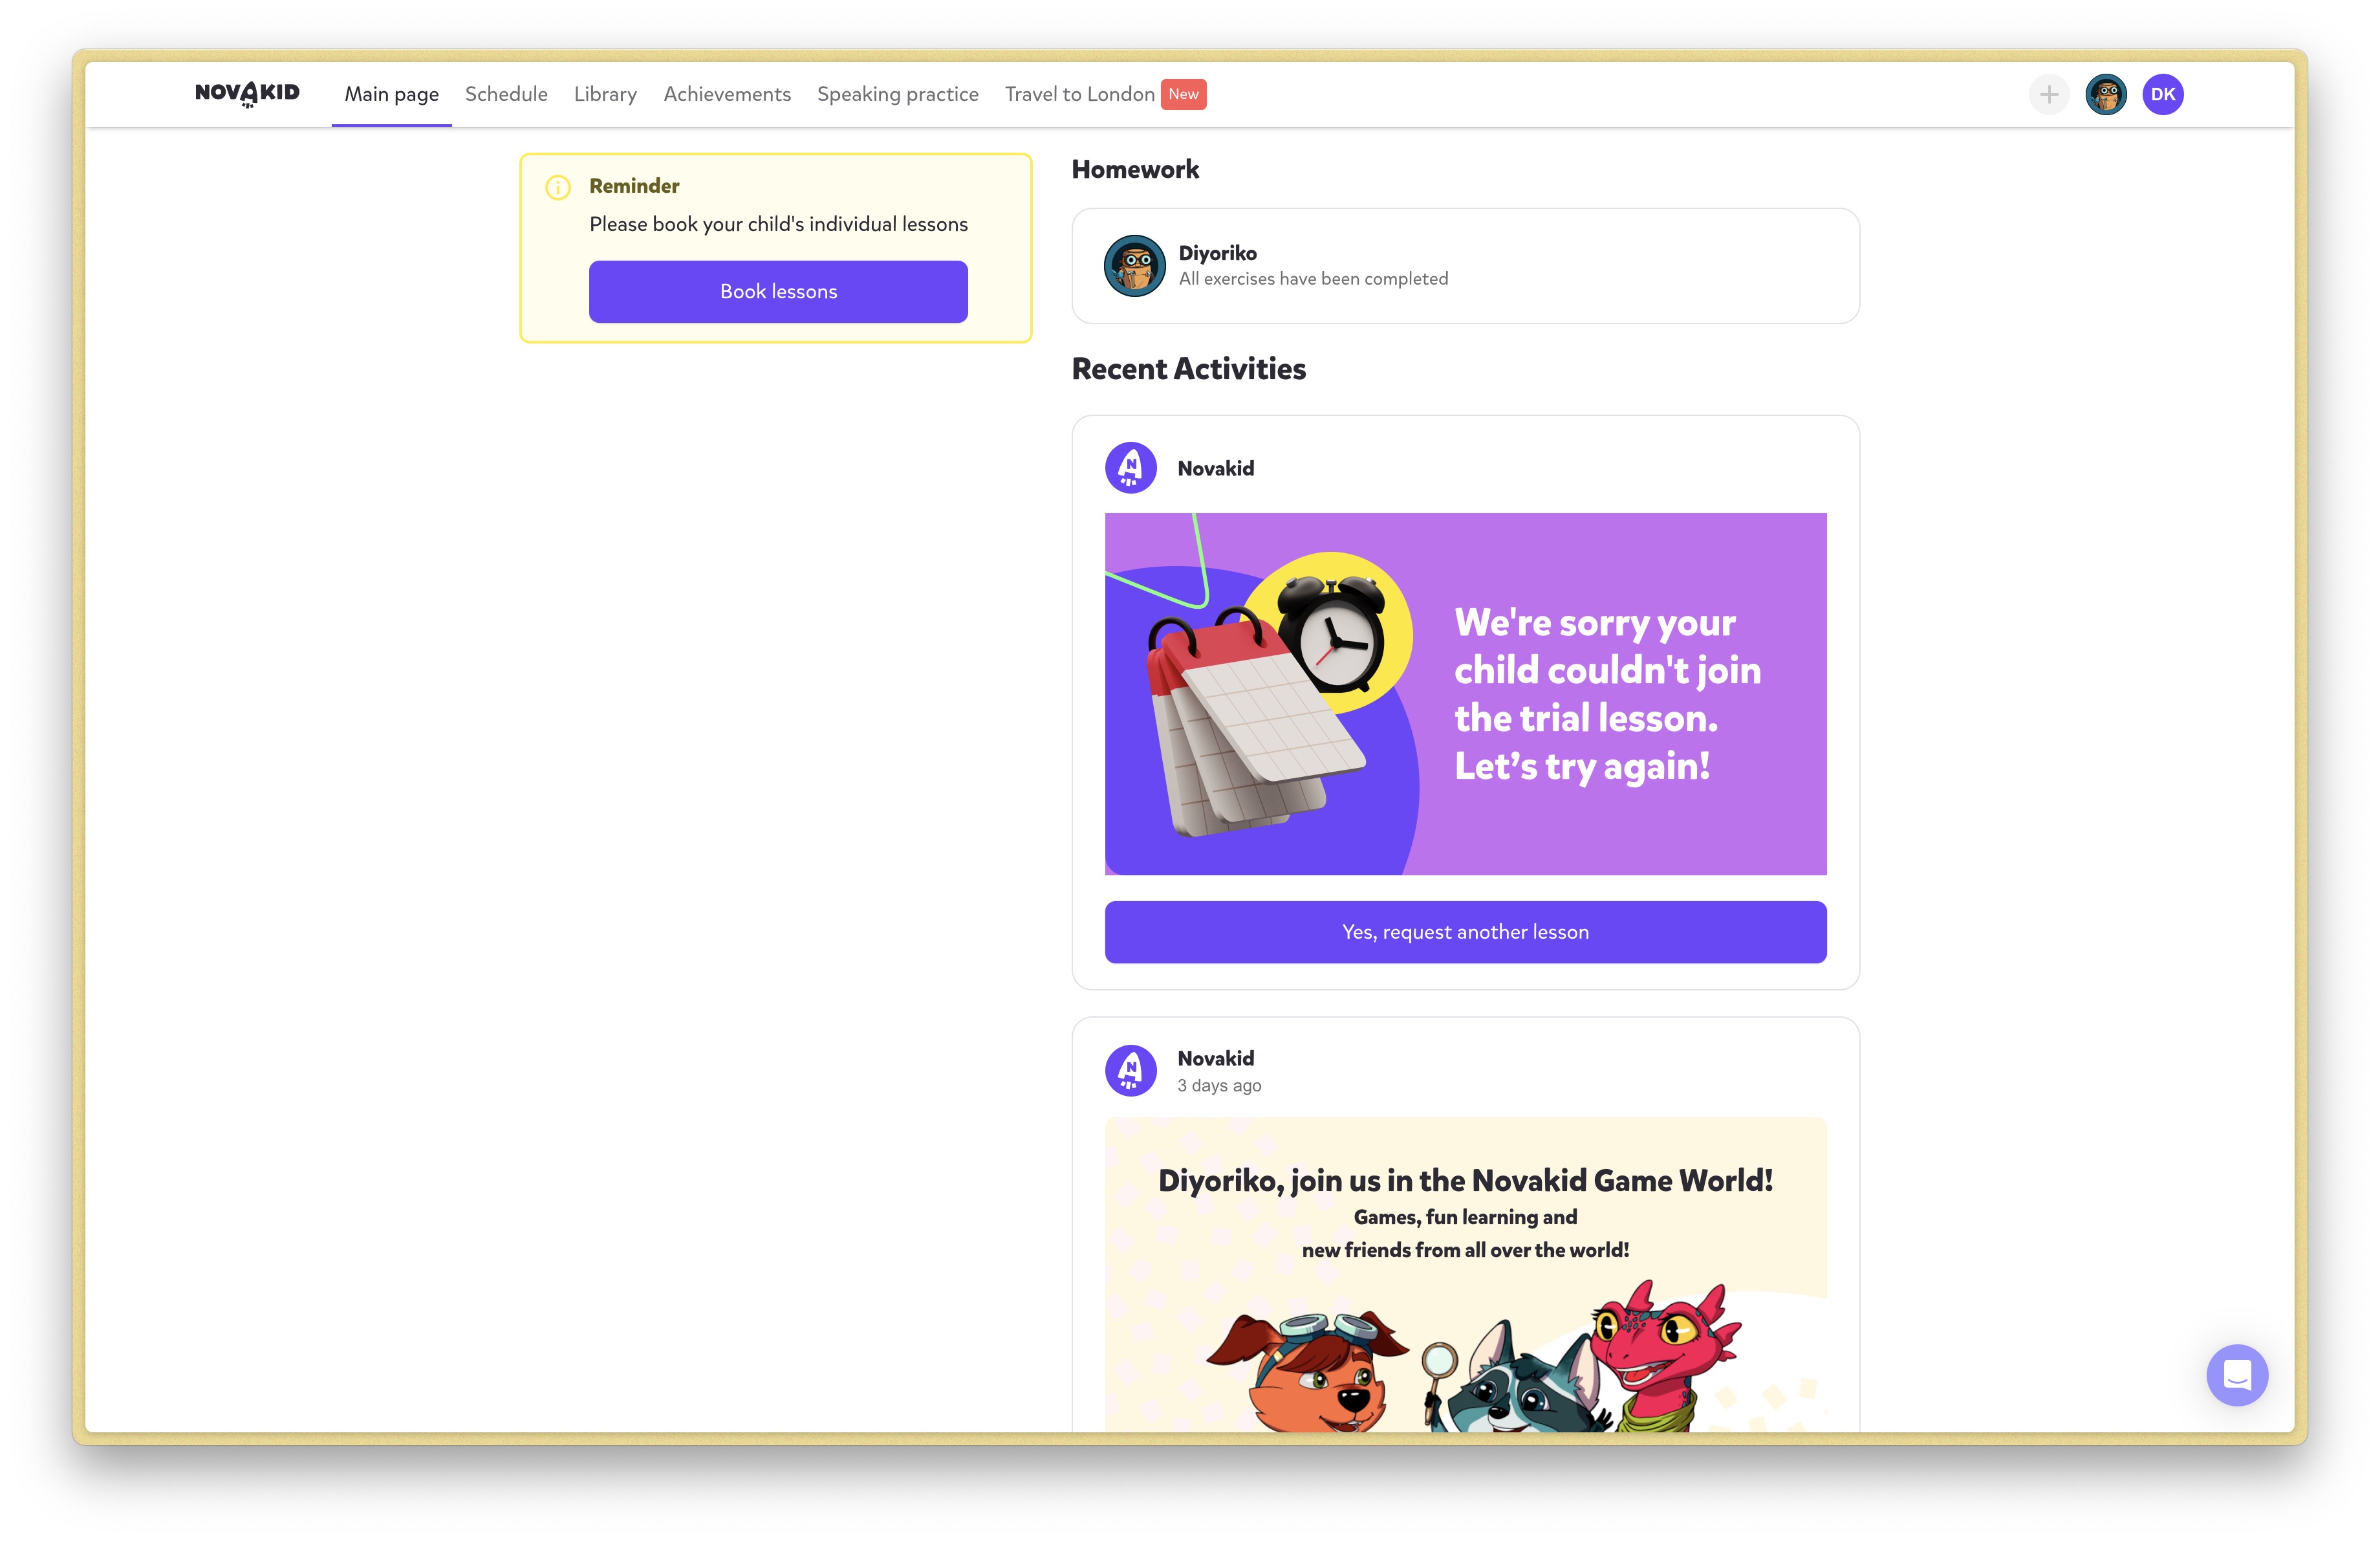Image resolution: width=2380 pixels, height=1541 pixels.
Task: Open the Library tab
Action: [x=605, y=94]
